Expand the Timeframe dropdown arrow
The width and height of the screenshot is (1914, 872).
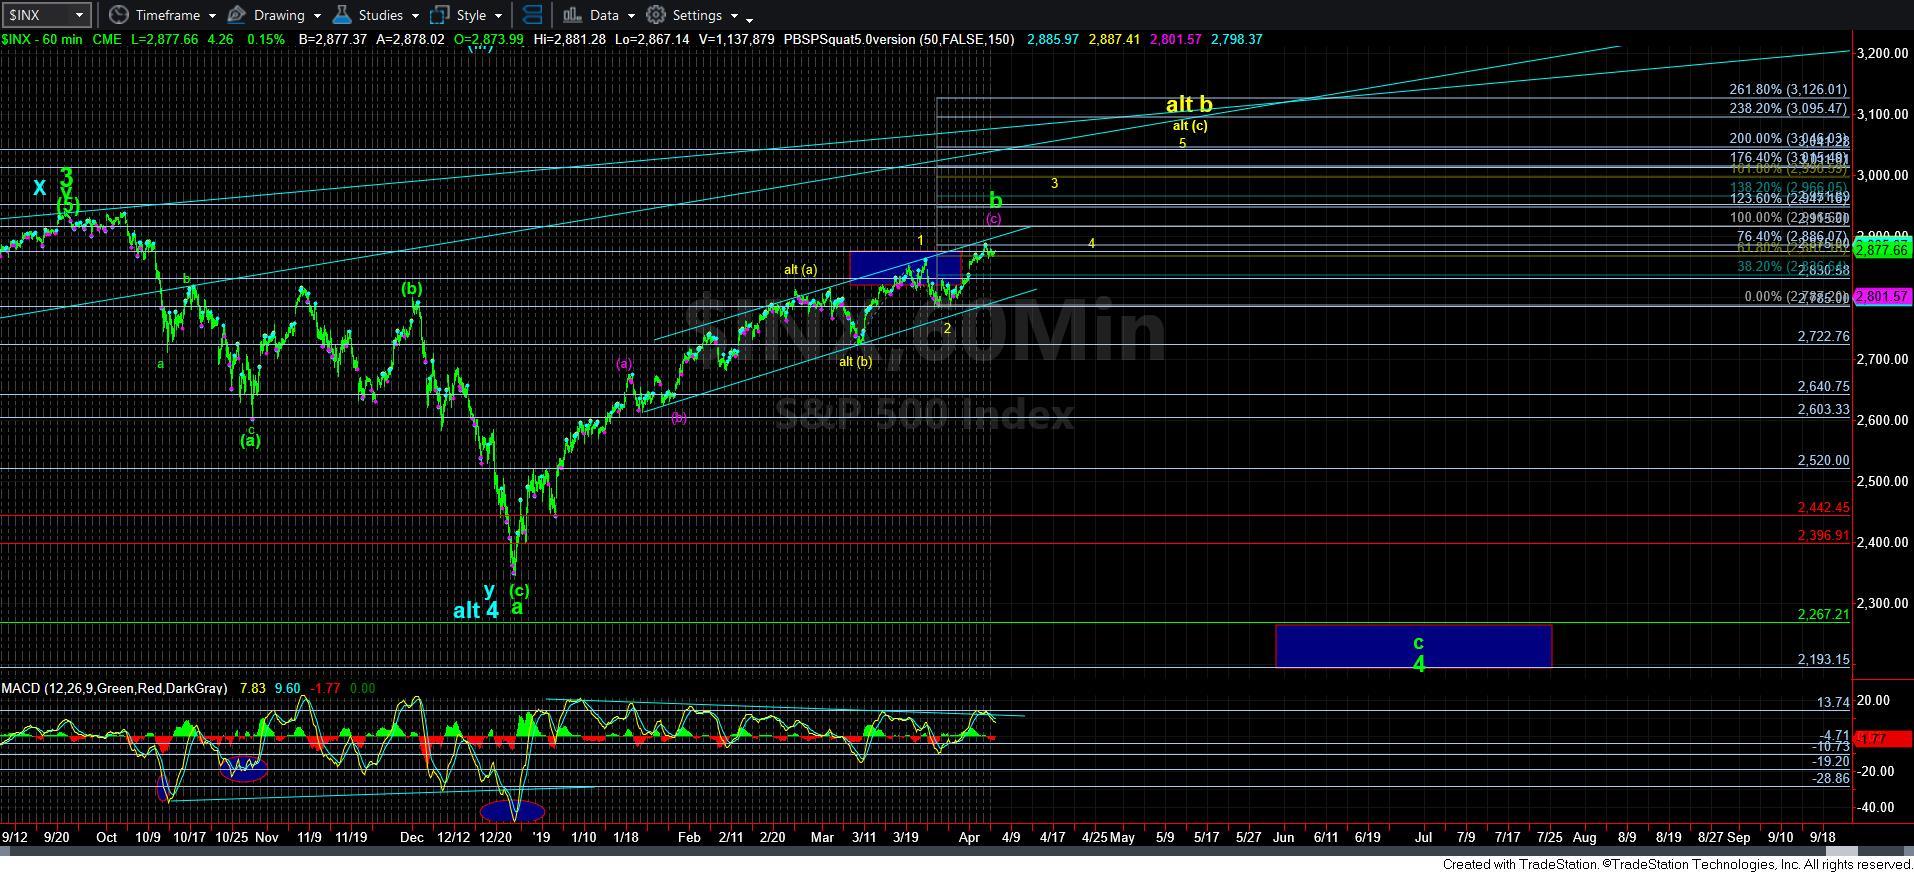point(213,16)
